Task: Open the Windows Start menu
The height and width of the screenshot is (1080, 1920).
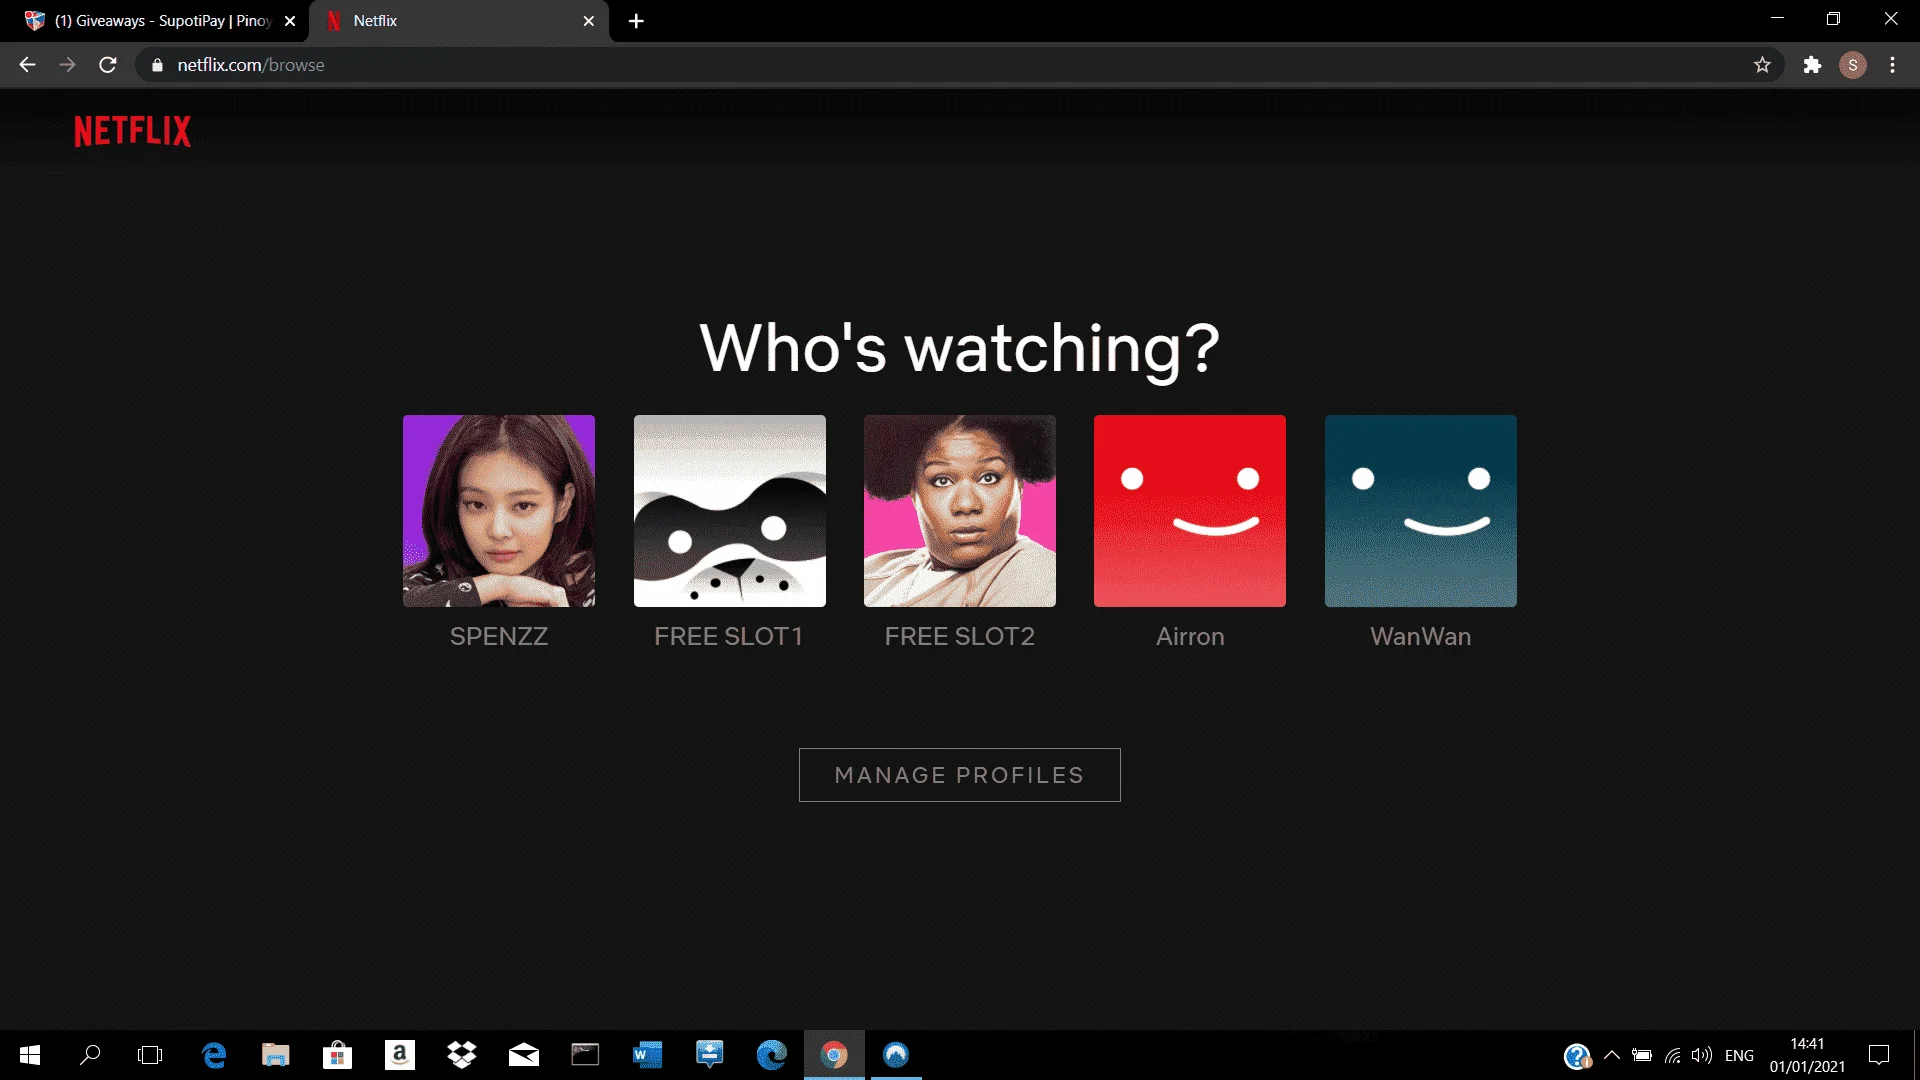Action: tap(30, 1055)
